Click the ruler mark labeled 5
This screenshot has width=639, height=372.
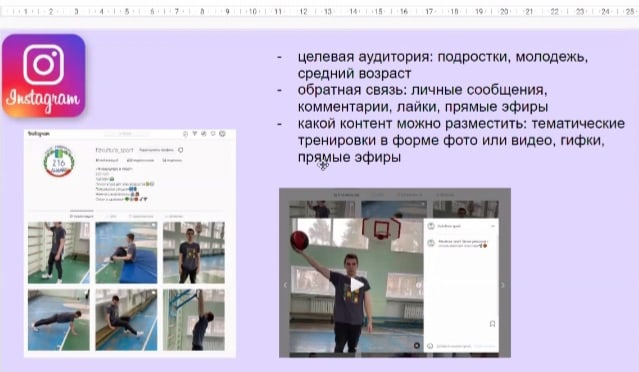(x=127, y=11)
